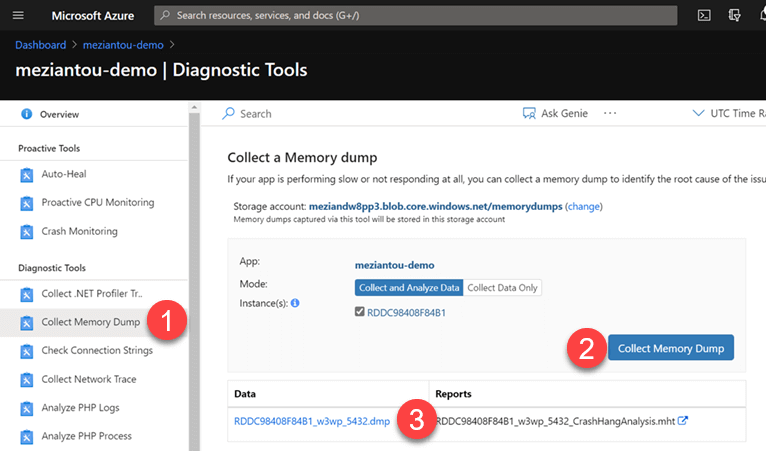The image size is (766, 451).
Task: Uncheck the RDDC98408F84B1 instance checkbox
Action: tap(360, 312)
